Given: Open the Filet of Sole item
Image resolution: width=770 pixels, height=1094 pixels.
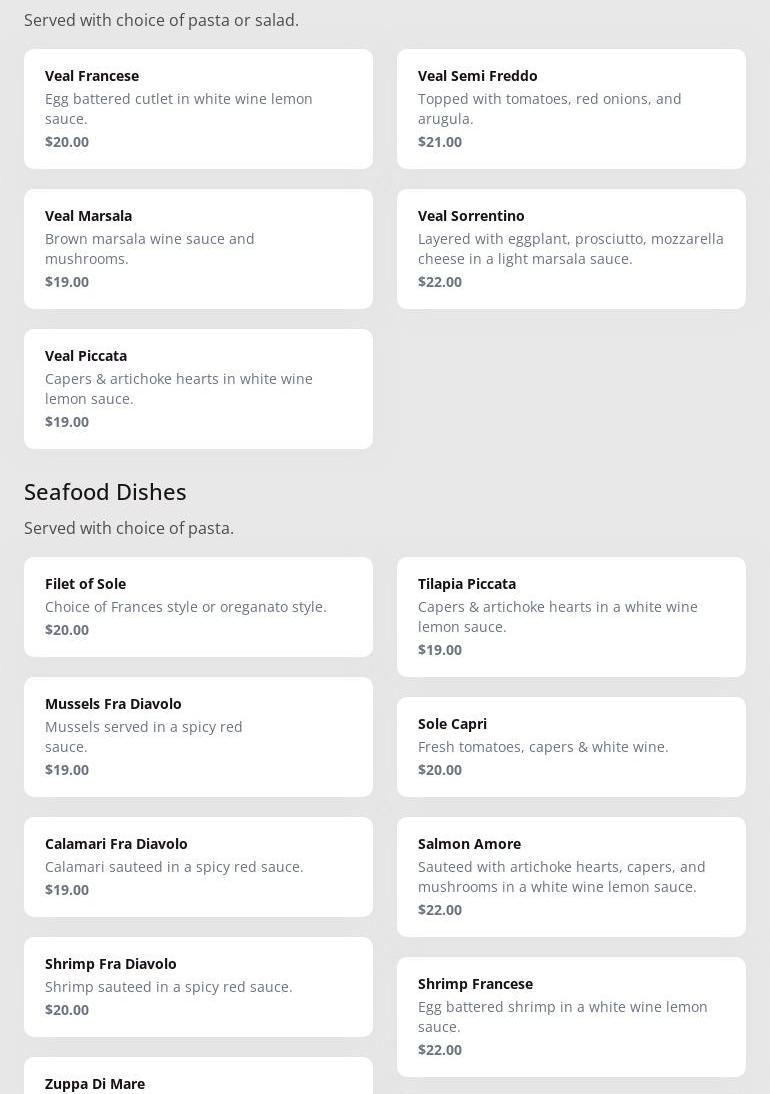Looking at the screenshot, I should 198,606.
